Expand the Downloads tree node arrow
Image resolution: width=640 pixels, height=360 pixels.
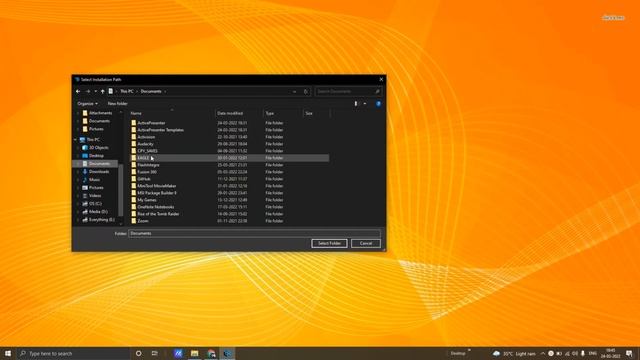pyautogui.click(x=78, y=172)
